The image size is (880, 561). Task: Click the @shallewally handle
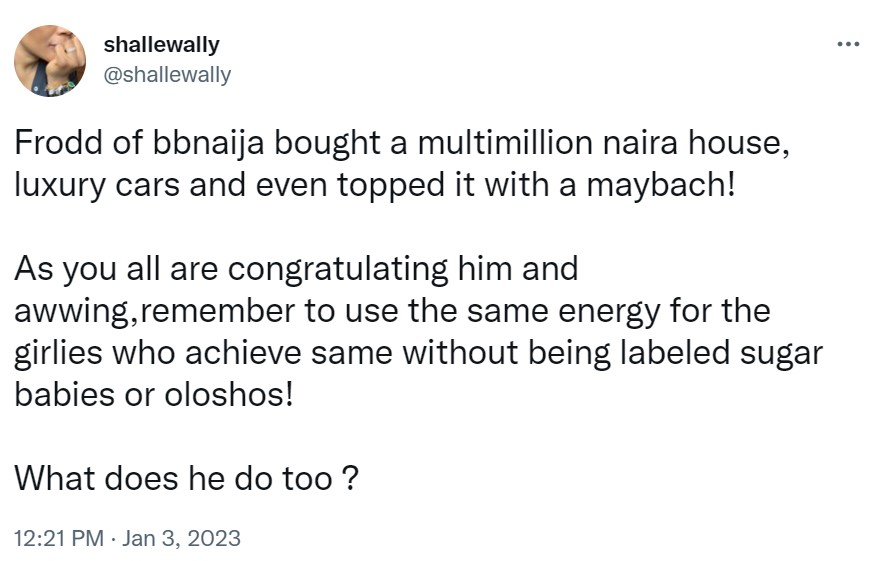point(167,75)
